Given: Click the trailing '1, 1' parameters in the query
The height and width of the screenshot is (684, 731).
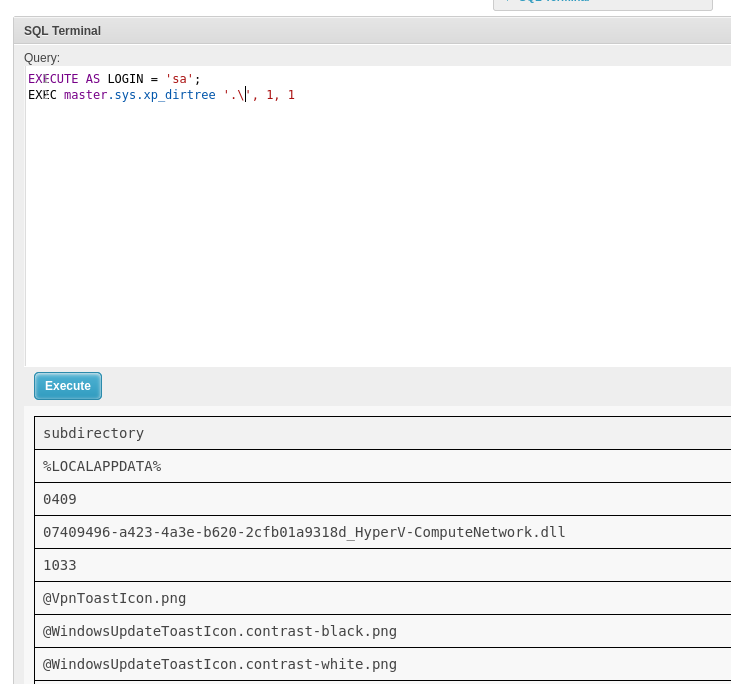Looking at the screenshot, I should click(x=280, y=95).
